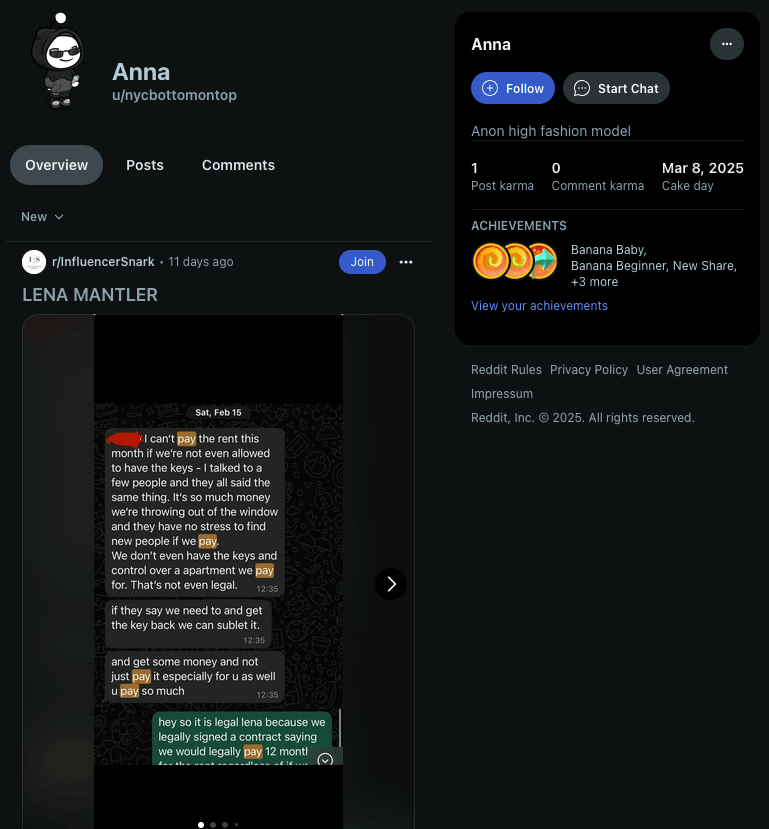This screenshot has height=829, width=769.
Task: Switch to the Comments tab
Action: 238,165
